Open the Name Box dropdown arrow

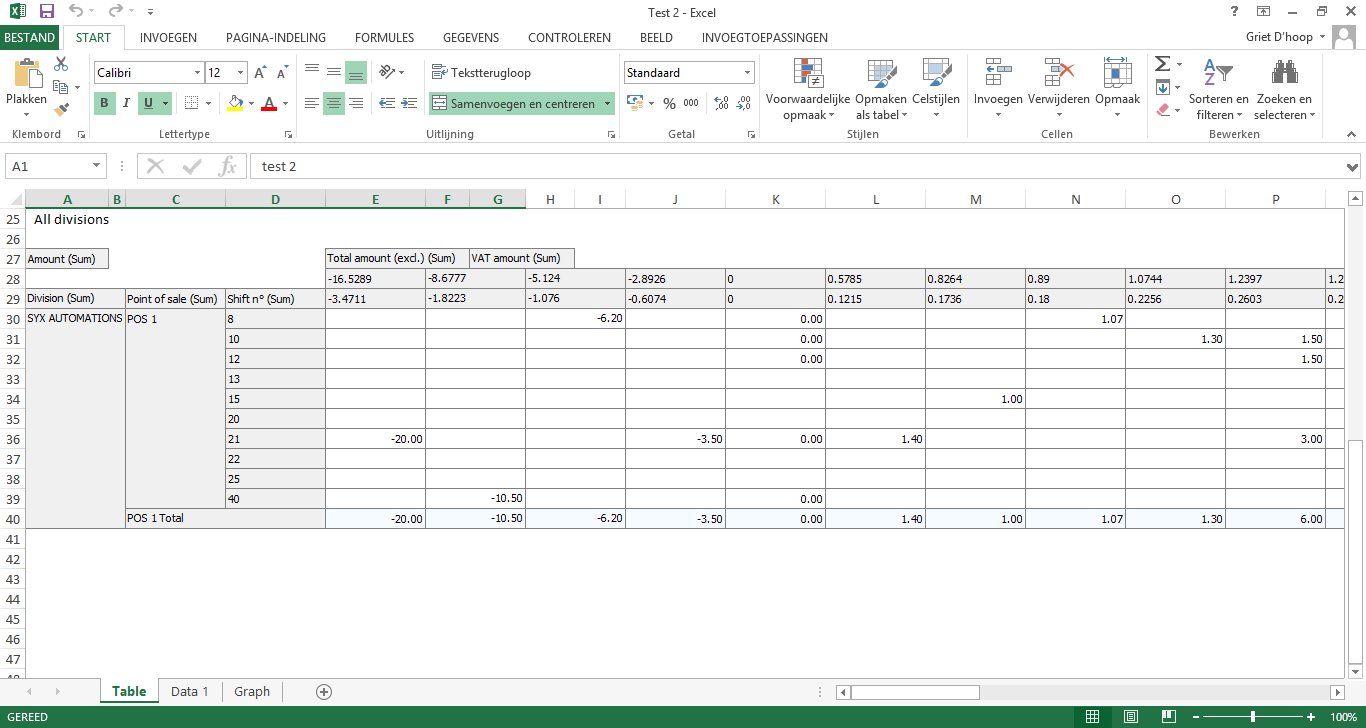(x=97, y=167)
